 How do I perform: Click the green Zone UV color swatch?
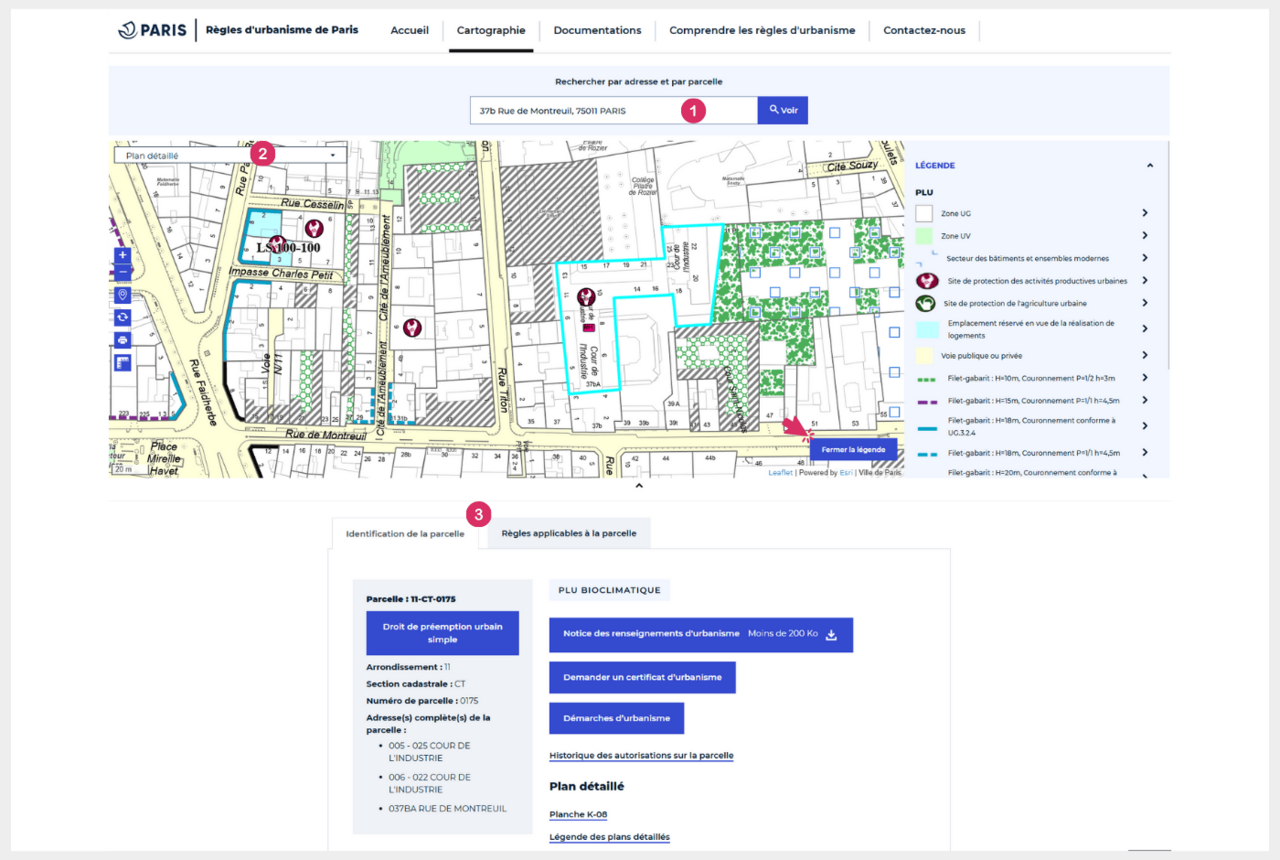pos(925,236)
